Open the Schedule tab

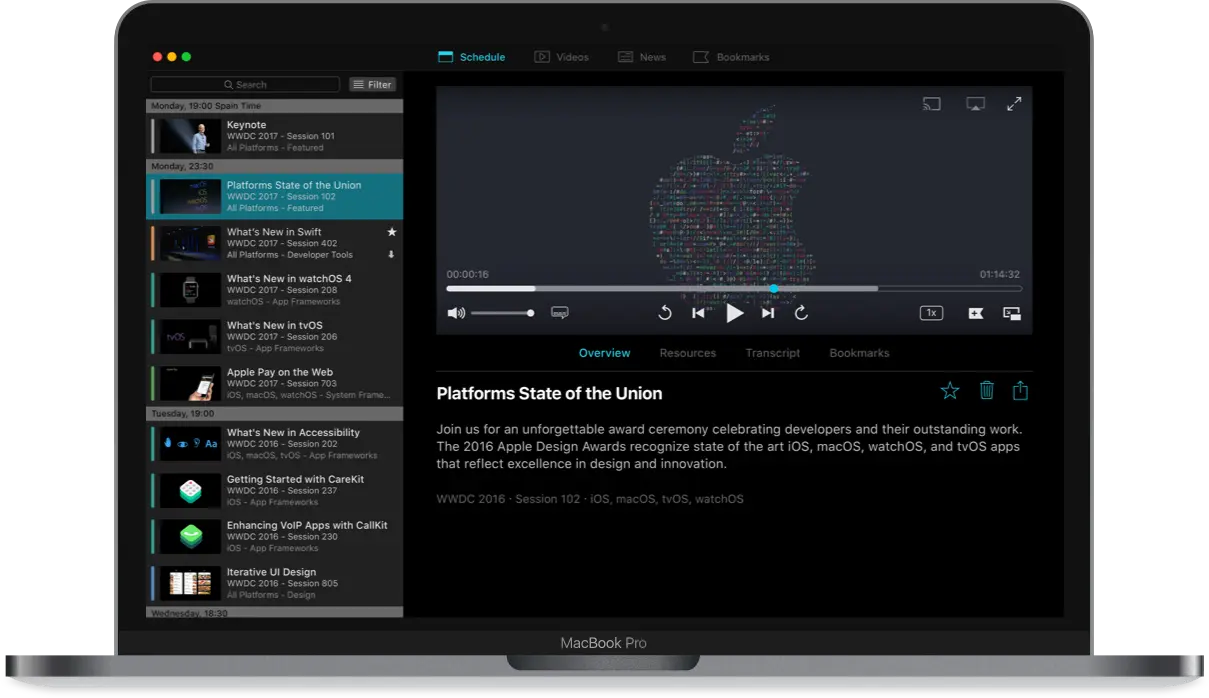pos(472,57)
